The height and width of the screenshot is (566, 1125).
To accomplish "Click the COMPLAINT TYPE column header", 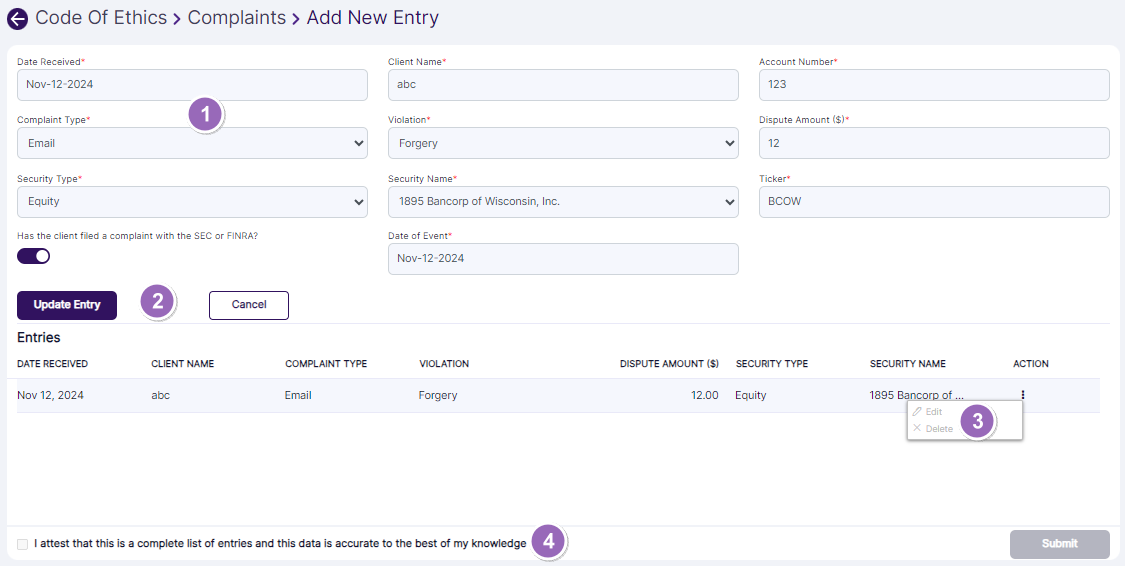I will pos(326,364).
